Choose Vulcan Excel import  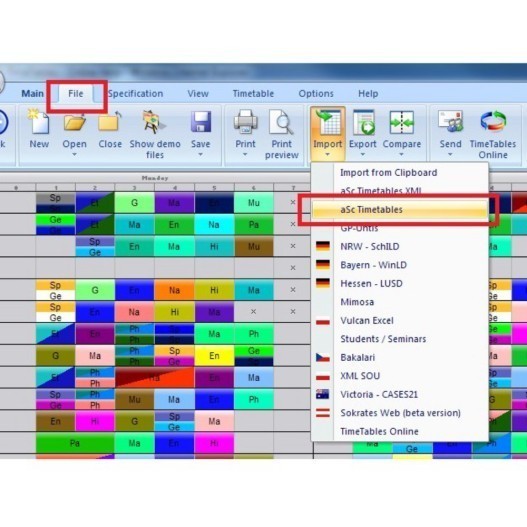(x=400, y=320)
